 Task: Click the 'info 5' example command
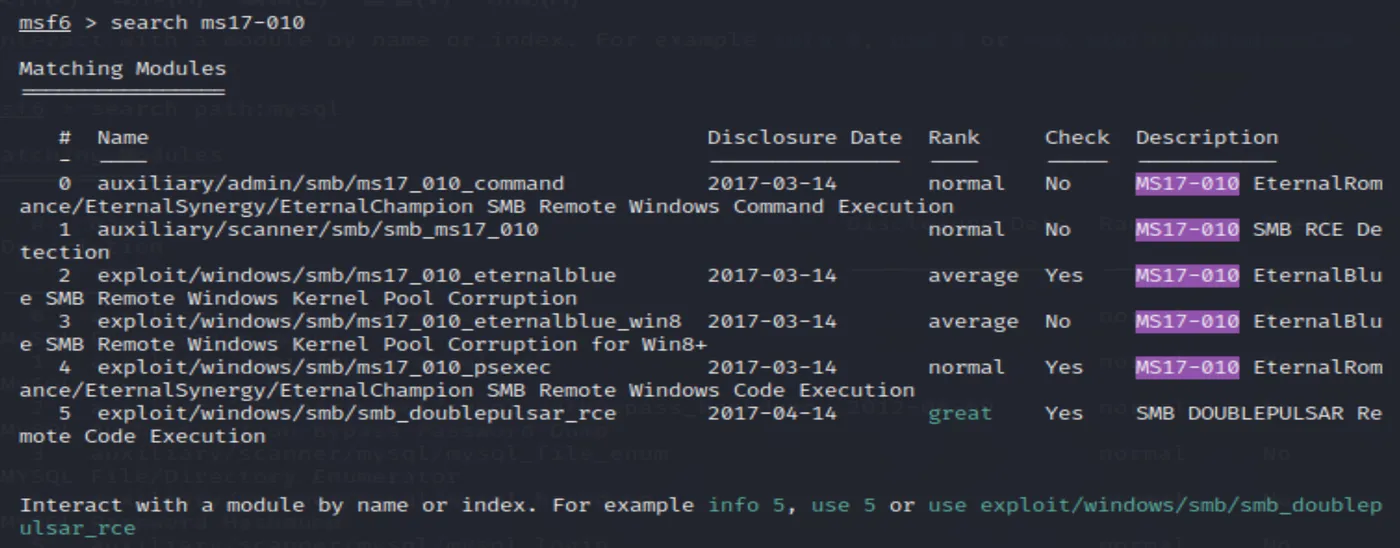pos(747,506)
